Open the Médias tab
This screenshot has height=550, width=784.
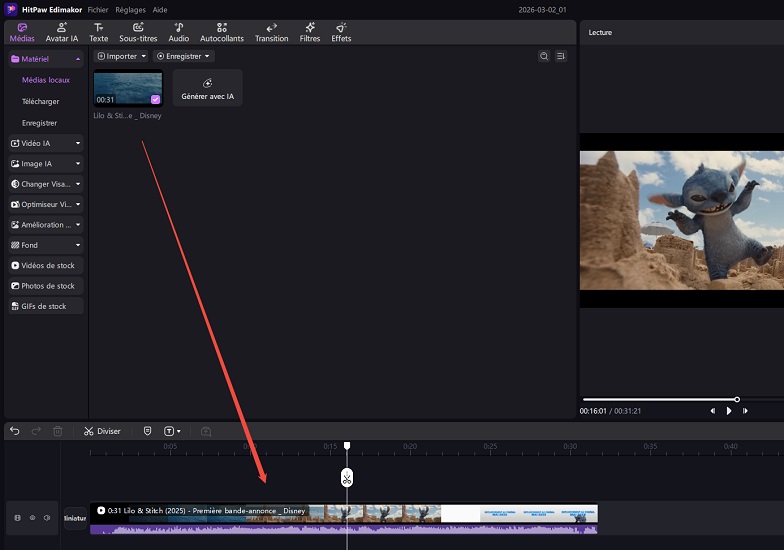coord(22,32)
